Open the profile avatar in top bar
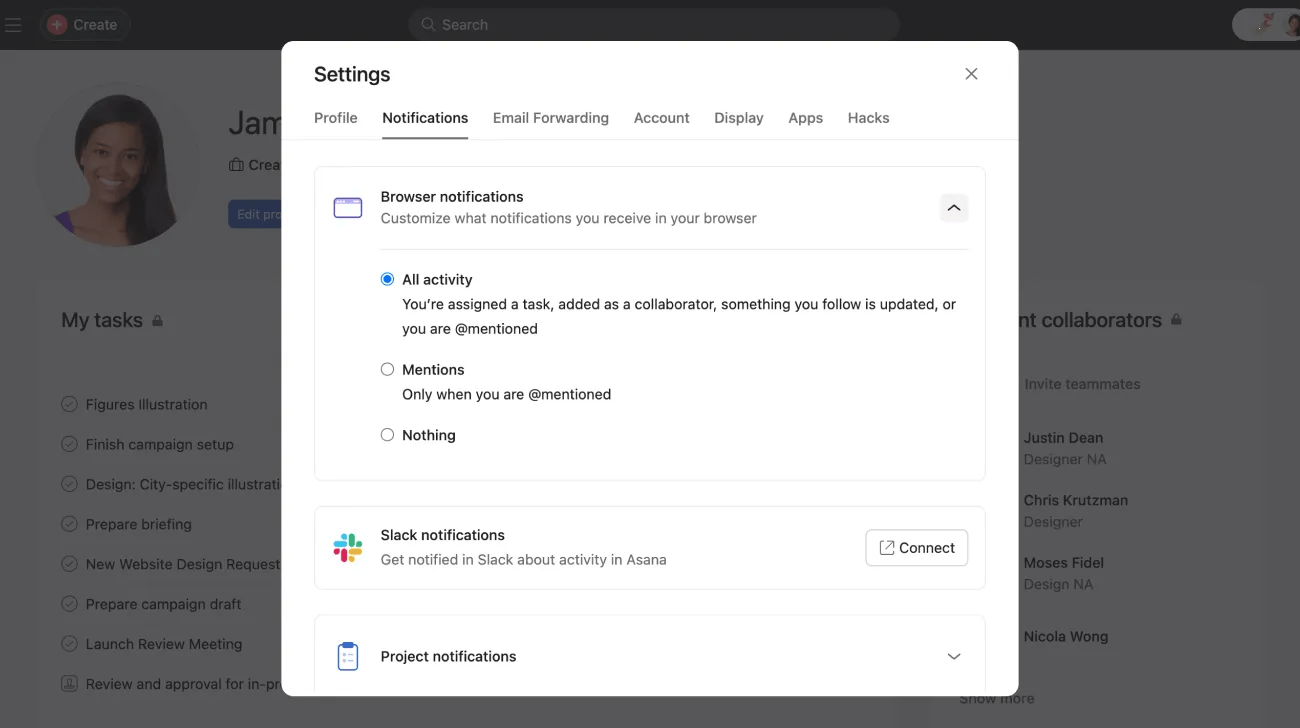This screenshot has height=728, width=1300. tap(1291, 24)
